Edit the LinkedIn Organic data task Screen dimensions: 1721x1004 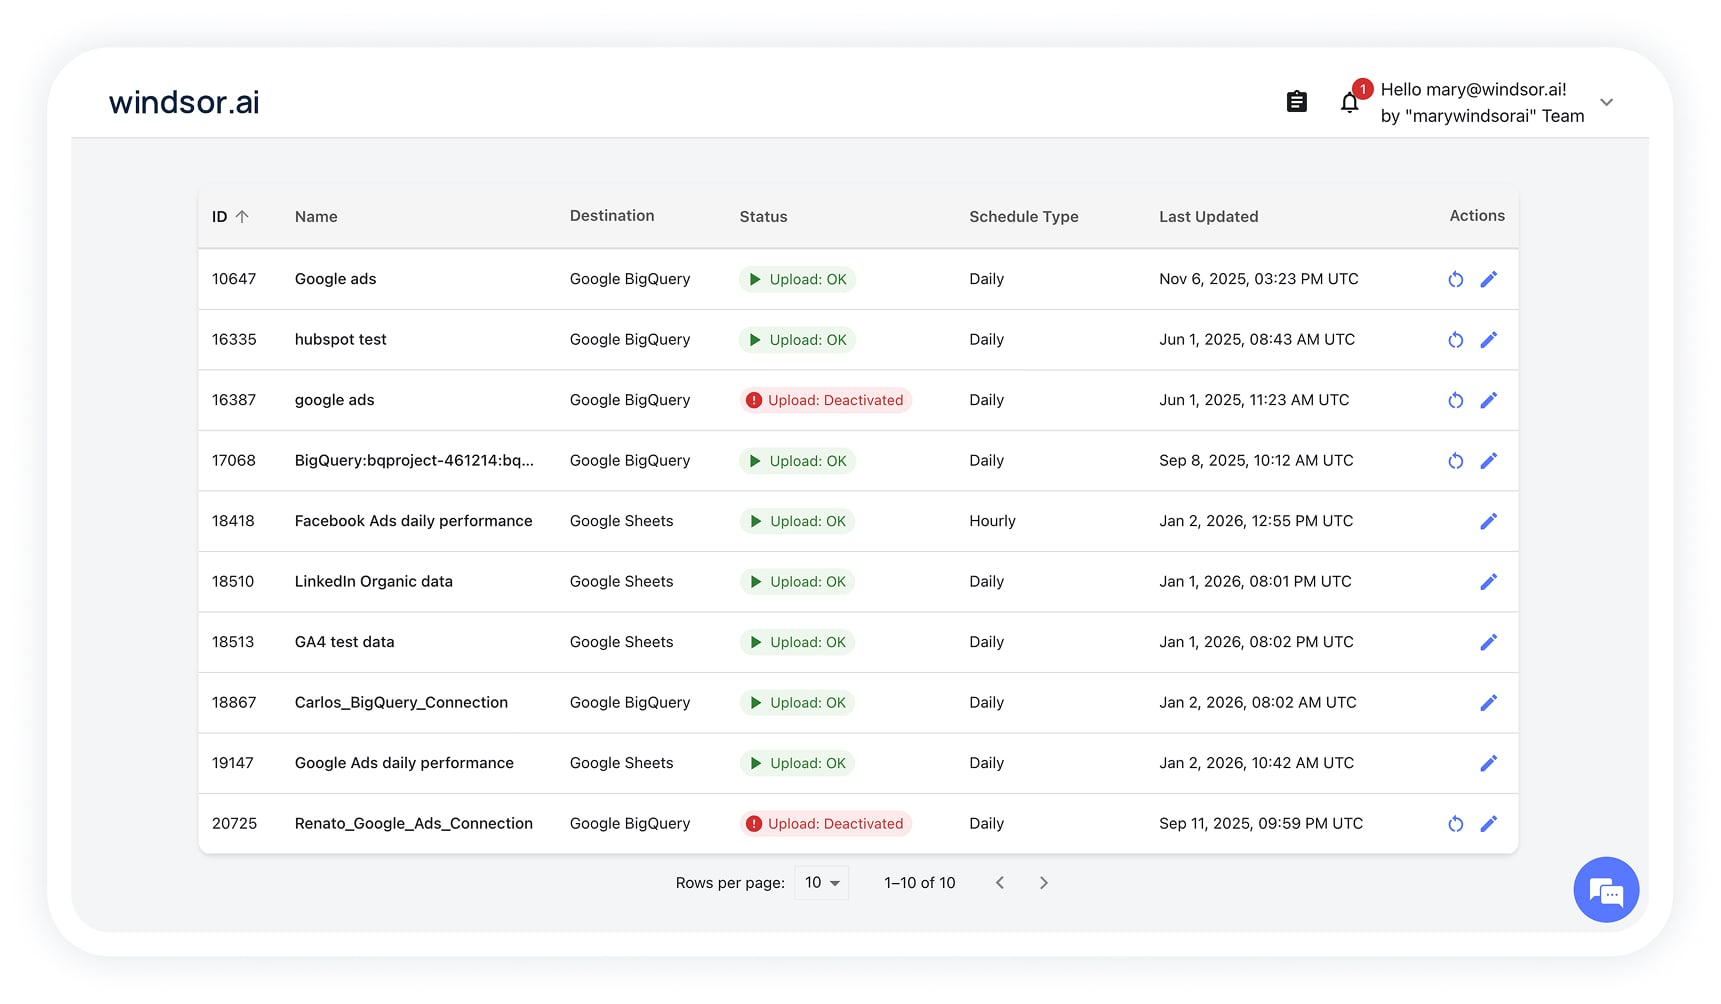pos(1488,582)
